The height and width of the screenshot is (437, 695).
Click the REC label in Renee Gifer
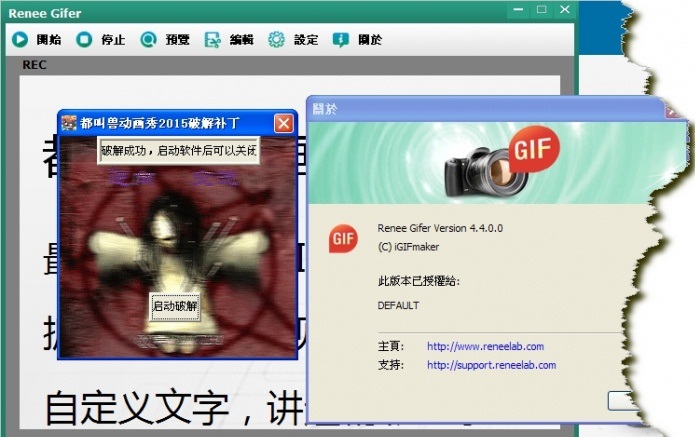point(34,65)
